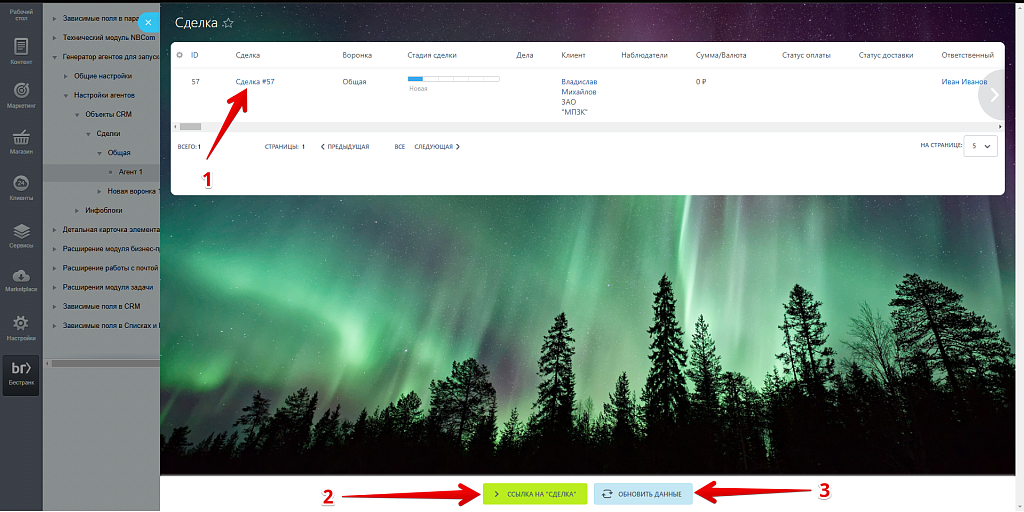This screenshot has width=1024, height=512.
Task: Sort by ID column header
Action: point(195,56)
